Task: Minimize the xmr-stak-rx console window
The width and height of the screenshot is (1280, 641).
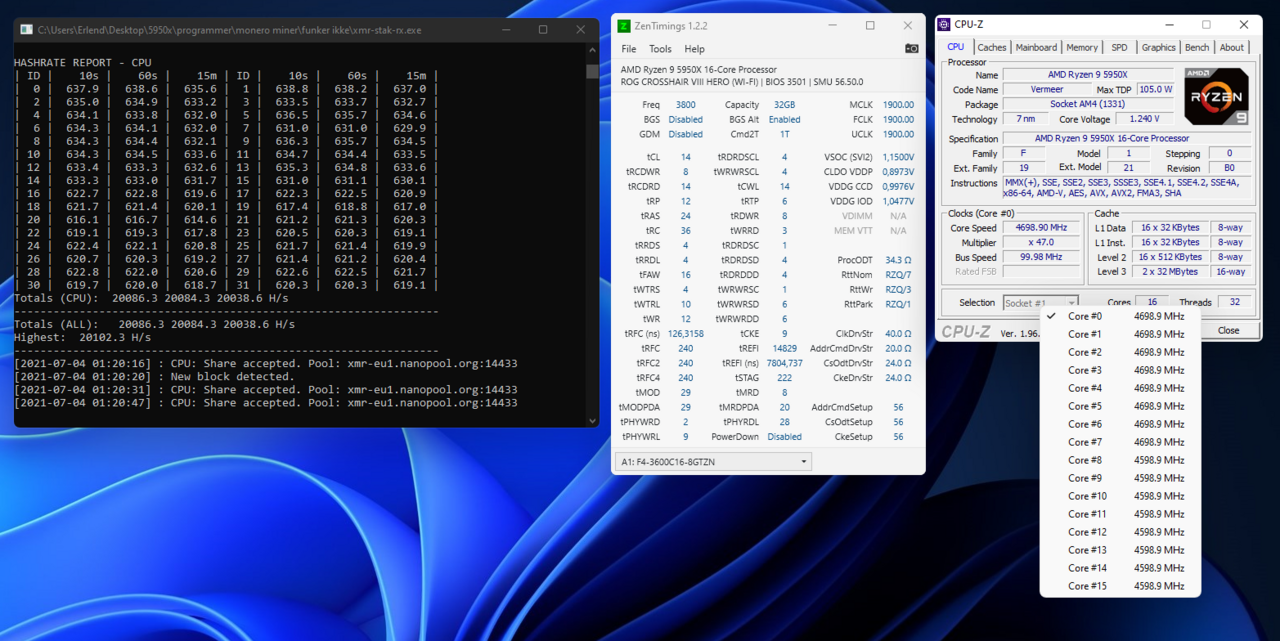Action: 506,30
